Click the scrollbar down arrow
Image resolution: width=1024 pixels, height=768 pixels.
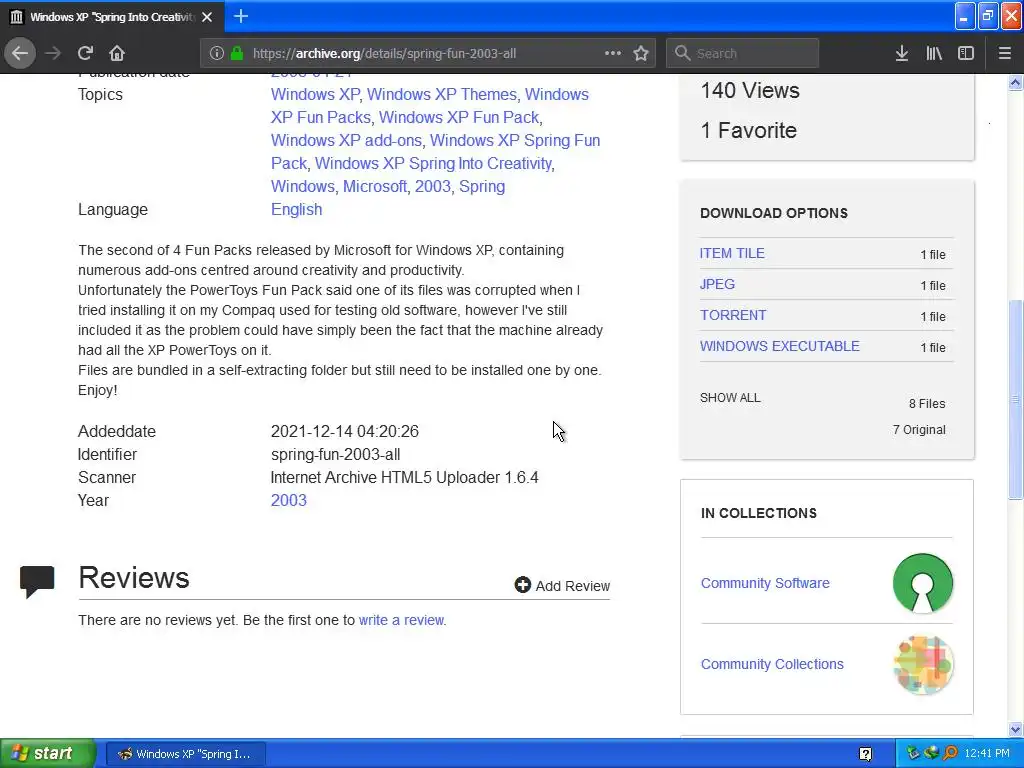[x=1015, y=729]
